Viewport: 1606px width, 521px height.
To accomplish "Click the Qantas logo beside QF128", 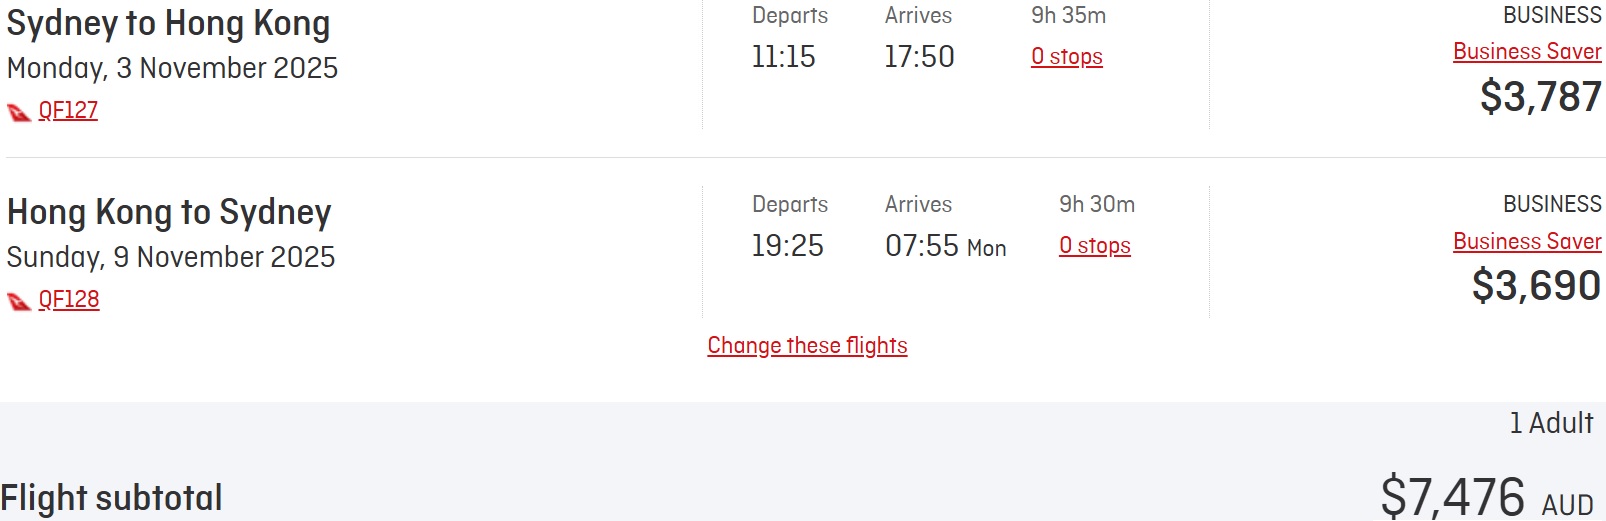I will (19, 301).
